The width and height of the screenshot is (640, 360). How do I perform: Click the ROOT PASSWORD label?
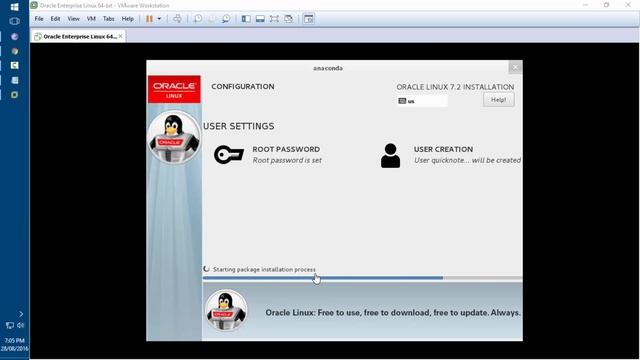click(286, 149)
